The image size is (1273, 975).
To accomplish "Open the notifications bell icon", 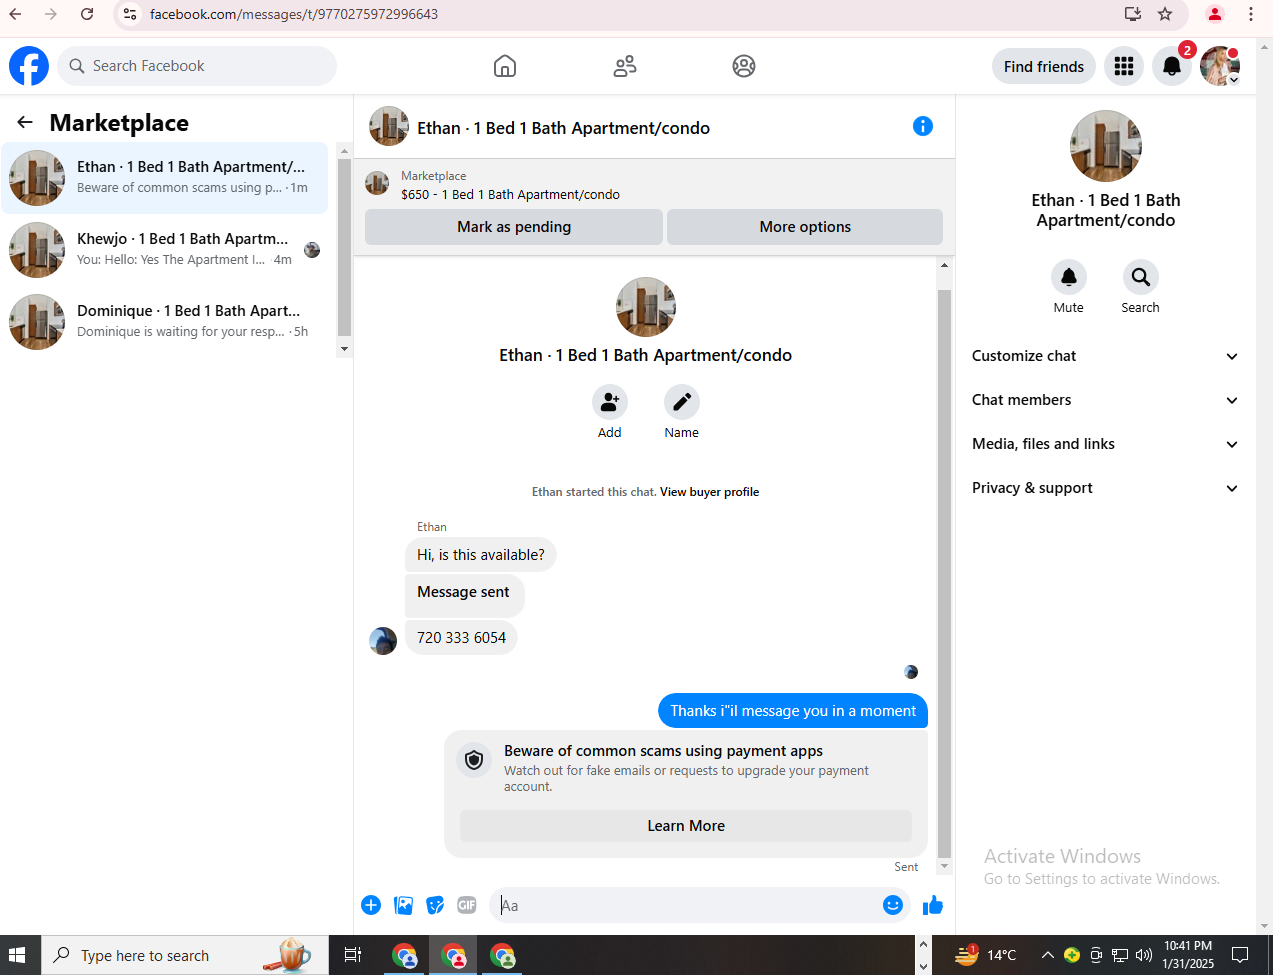I will pyautogui.click(x=1172, y=66).
